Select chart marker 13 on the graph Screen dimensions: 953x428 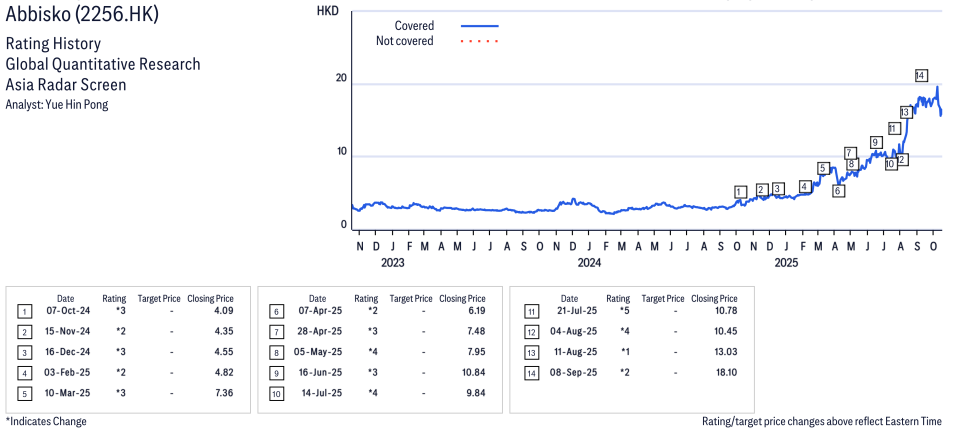905,112
